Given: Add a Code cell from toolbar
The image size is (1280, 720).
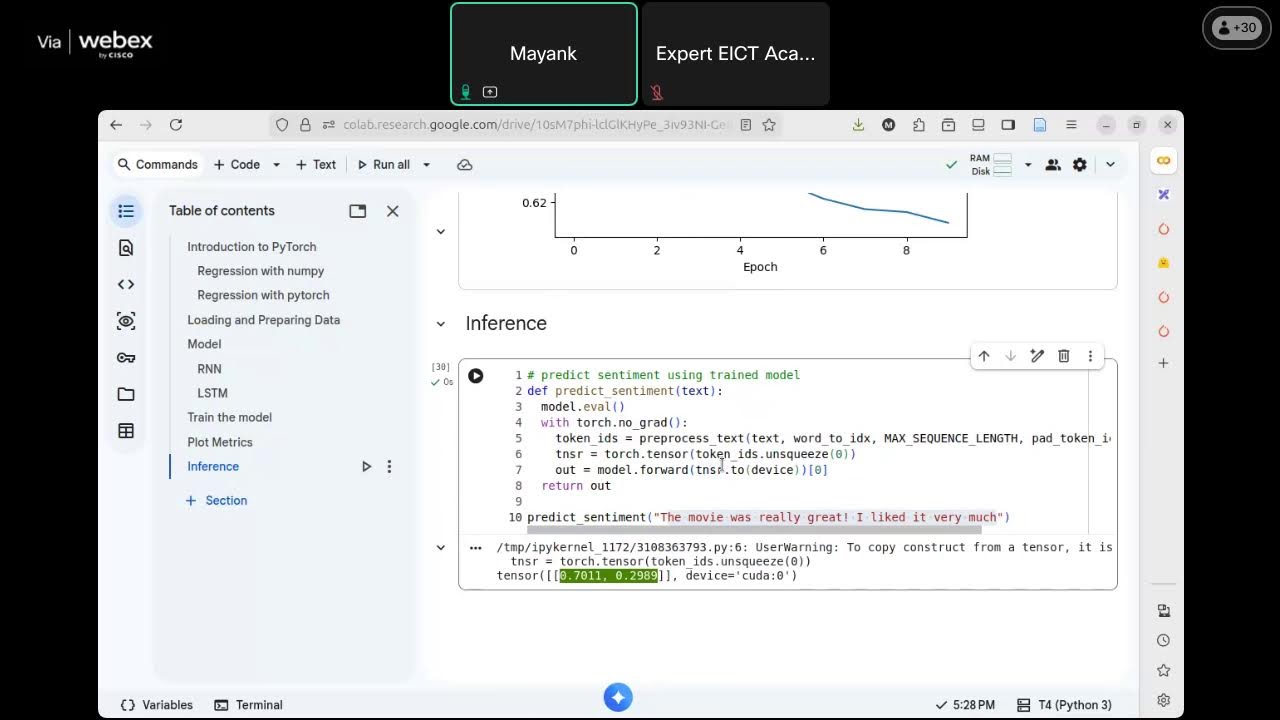Looking at the screenshot, I should click(x=236, y=165).
